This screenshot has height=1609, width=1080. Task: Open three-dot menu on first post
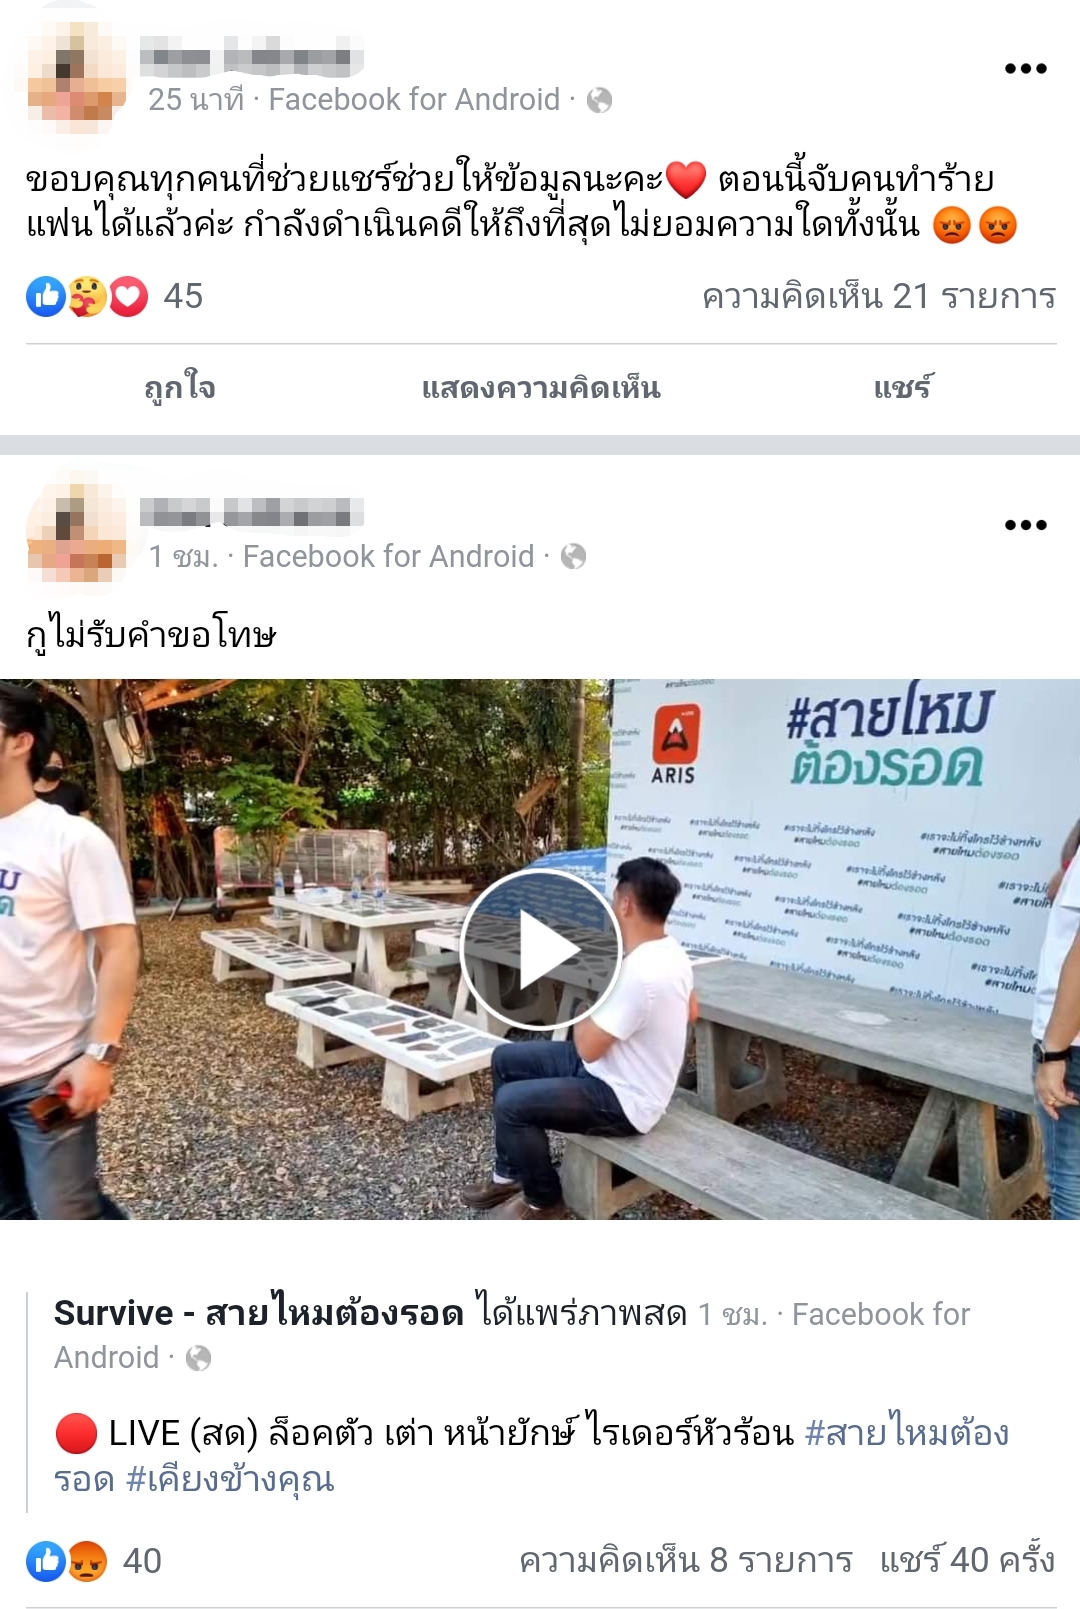1025,69
